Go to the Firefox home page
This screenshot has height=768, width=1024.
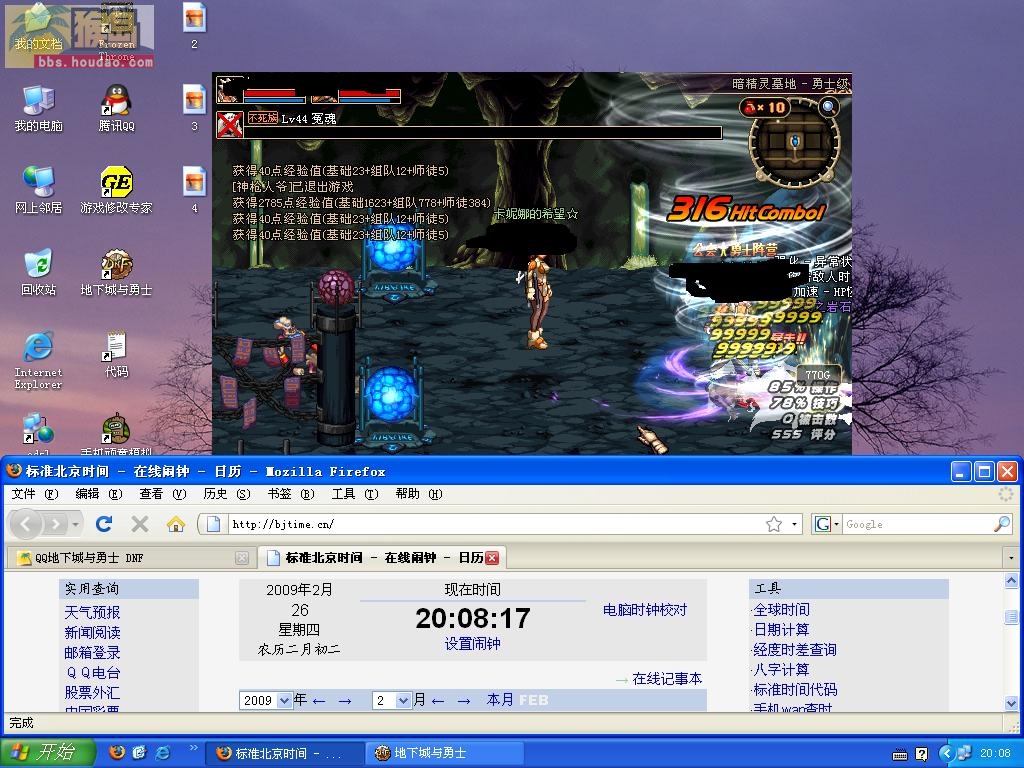[x=176, y=524]
